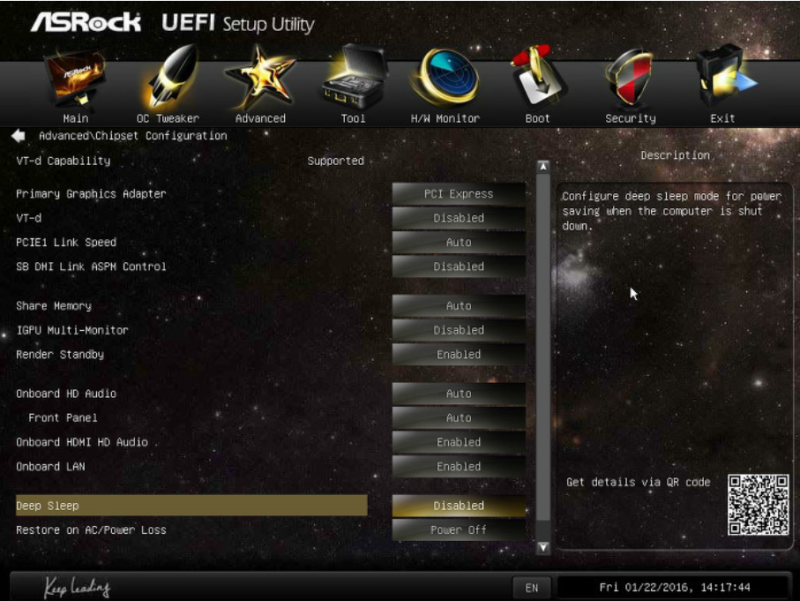
Task: Toggle IGPU Multi-Monitor Disabled setting
Action: pyautogui.click(x=459, y=330)
